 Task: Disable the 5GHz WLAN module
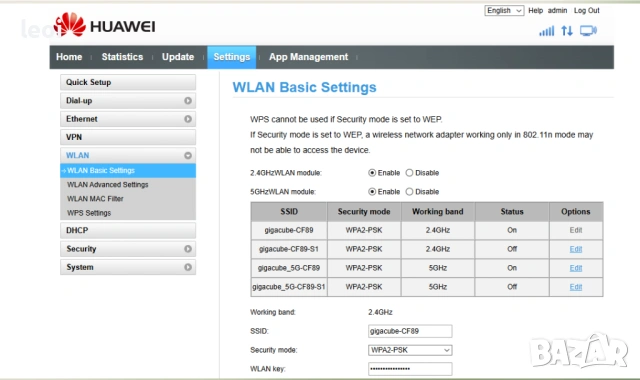pyautogui.click(x=409, y=191)
